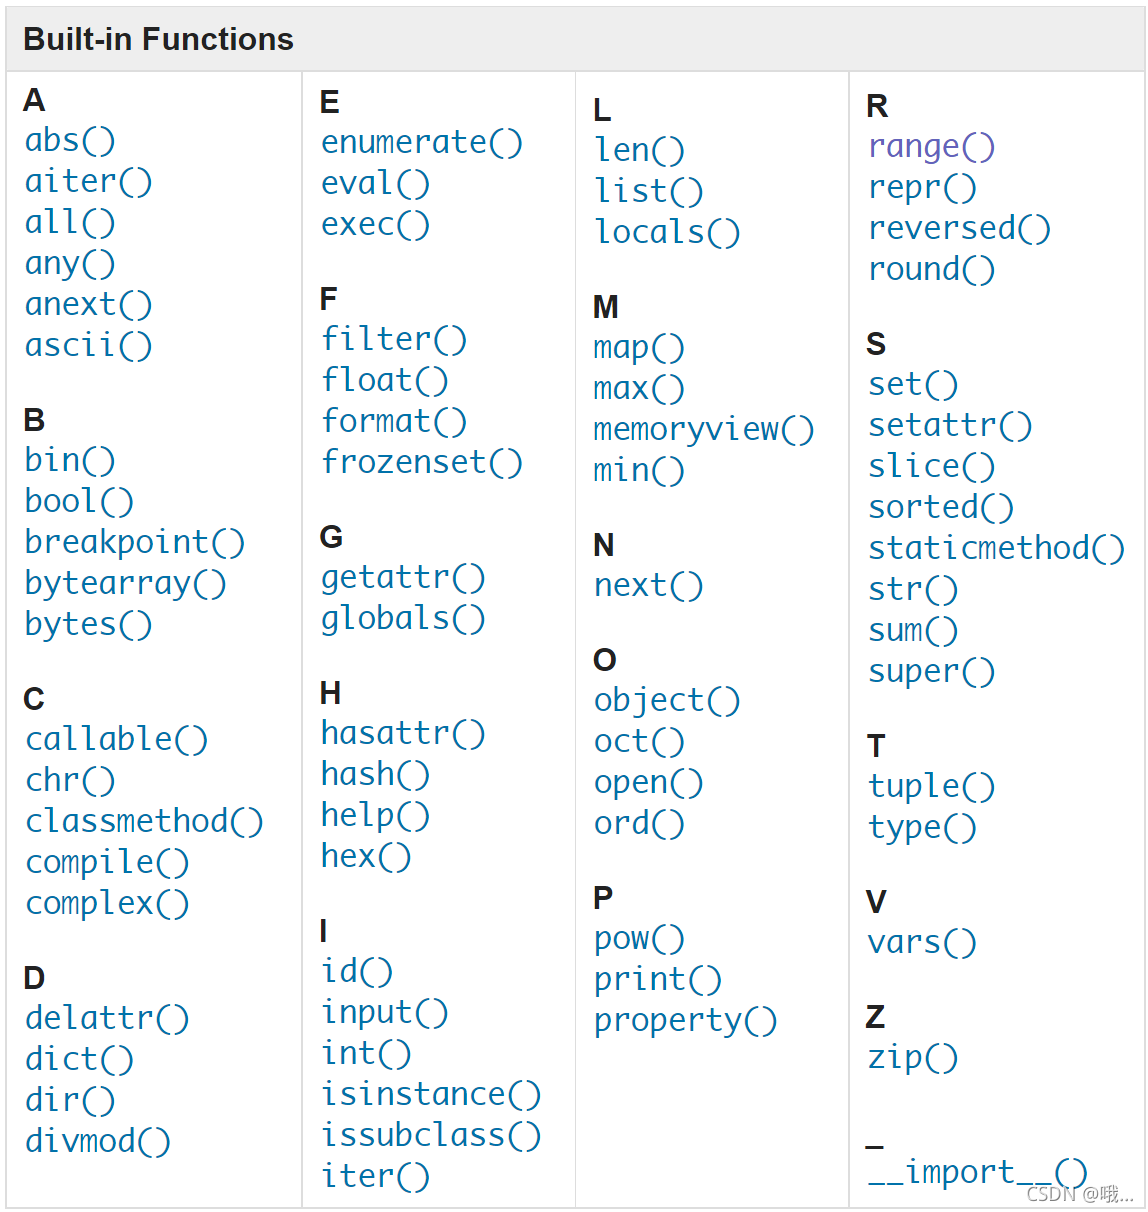The width and height of the screenshot is (1148, 1212).
Task: Open the frozenset() link
Action: tap(422, 463)
